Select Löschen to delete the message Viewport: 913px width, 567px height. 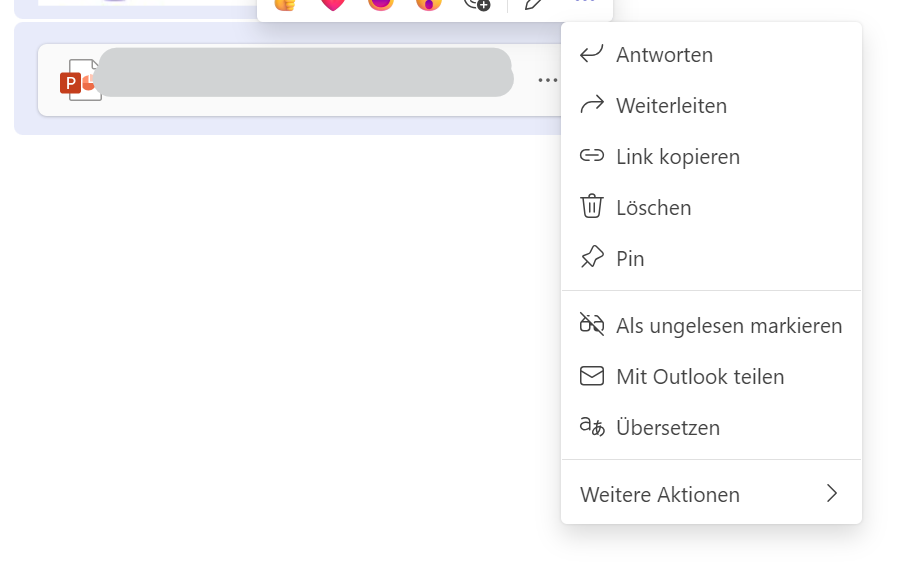[x=653, y=208]
